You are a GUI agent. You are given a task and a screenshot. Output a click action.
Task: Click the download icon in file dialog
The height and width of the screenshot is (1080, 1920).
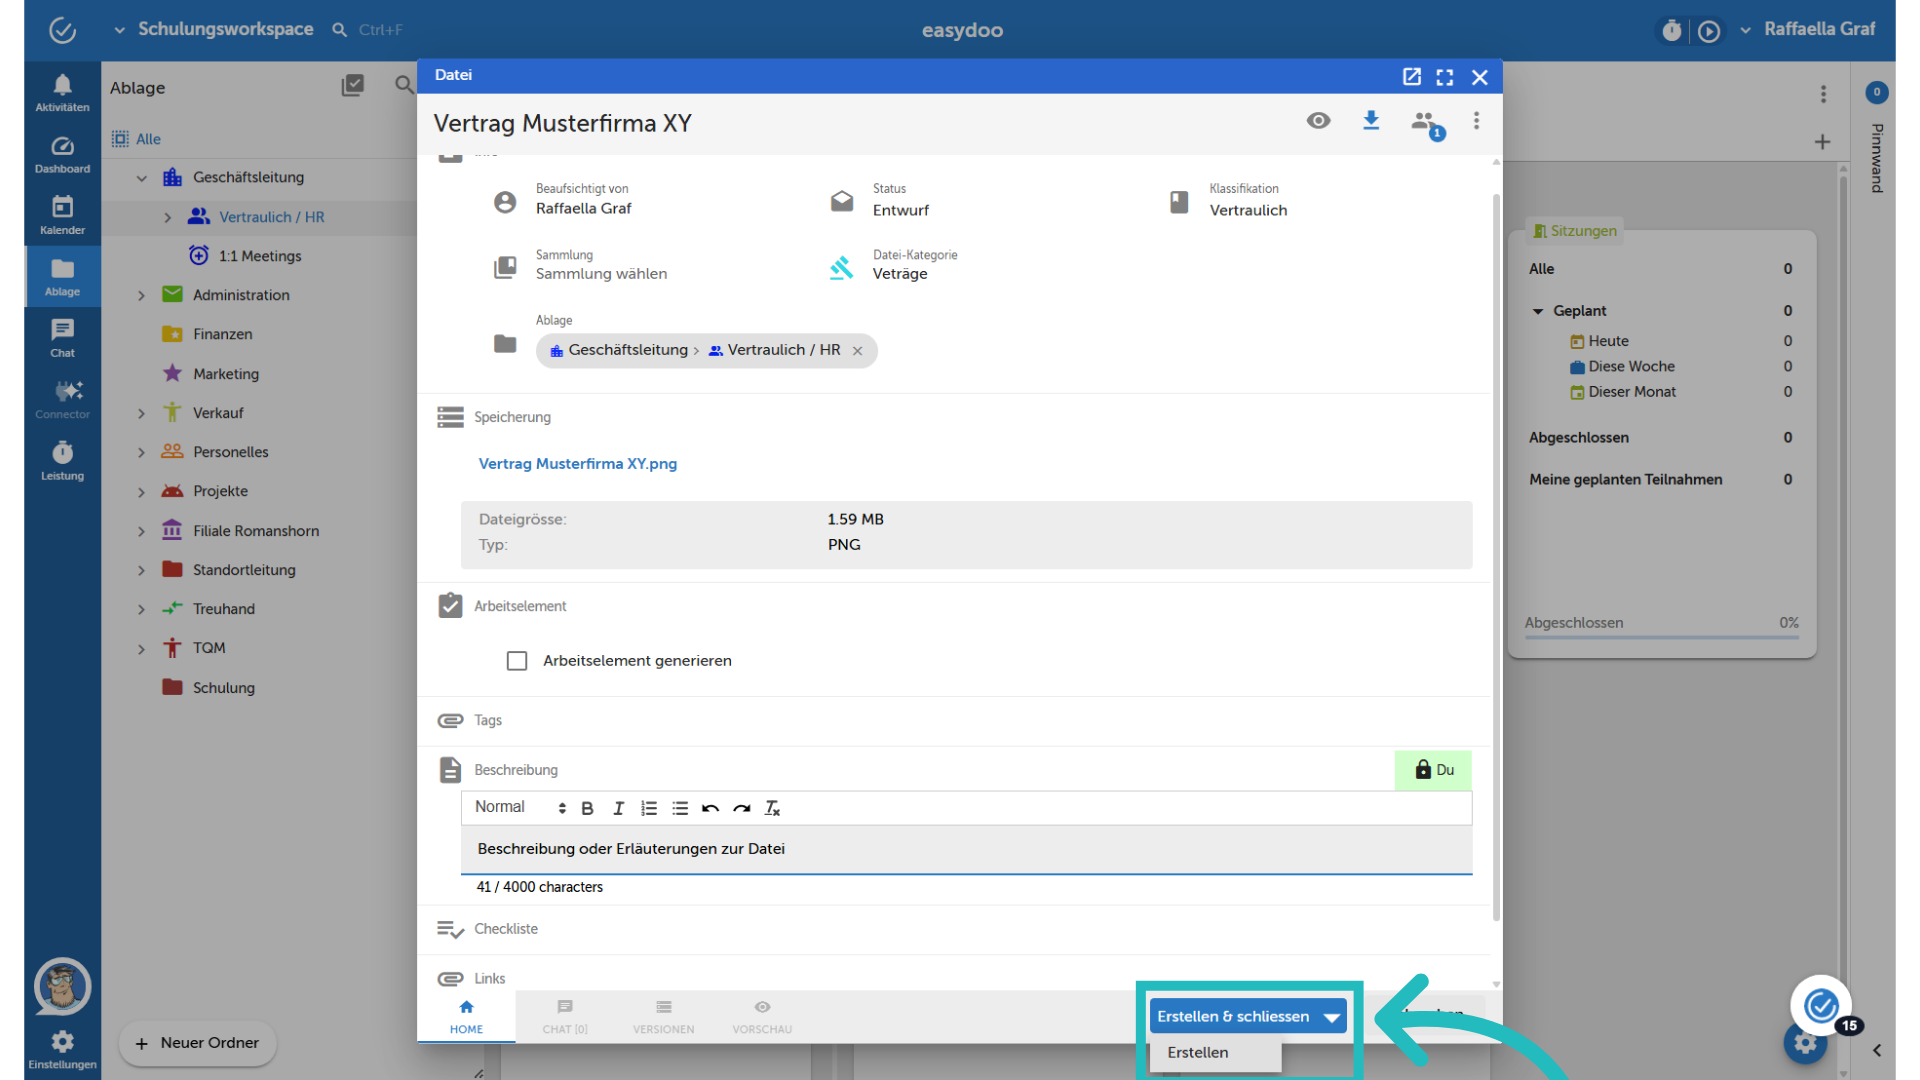click(1371, 121)
